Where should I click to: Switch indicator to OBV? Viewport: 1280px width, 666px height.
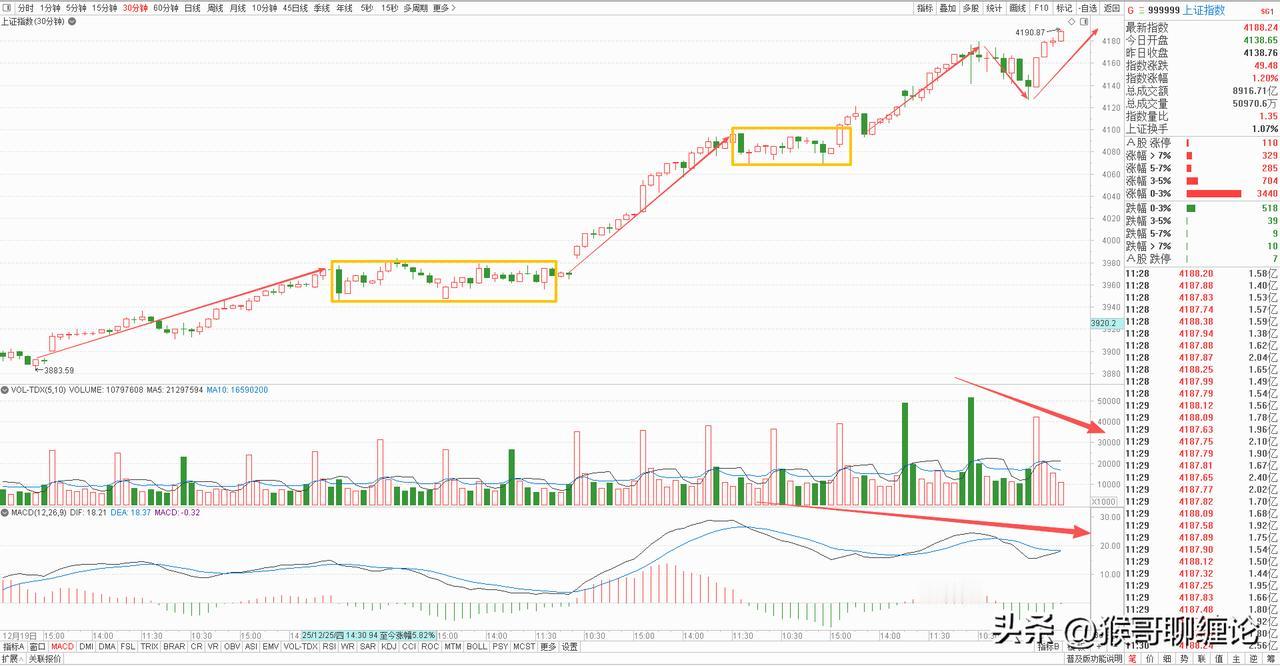[x=231, y=647]
